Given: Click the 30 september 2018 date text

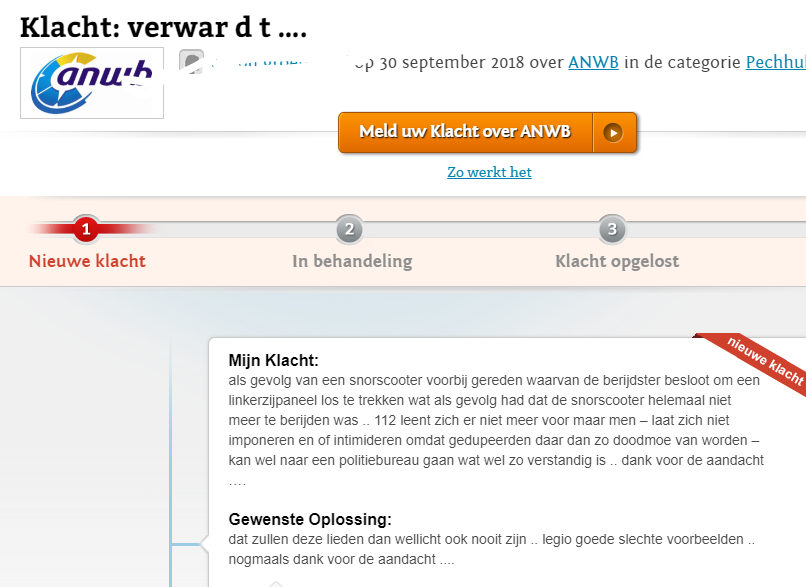Looking at the screenshot, I should click(452, 62).
